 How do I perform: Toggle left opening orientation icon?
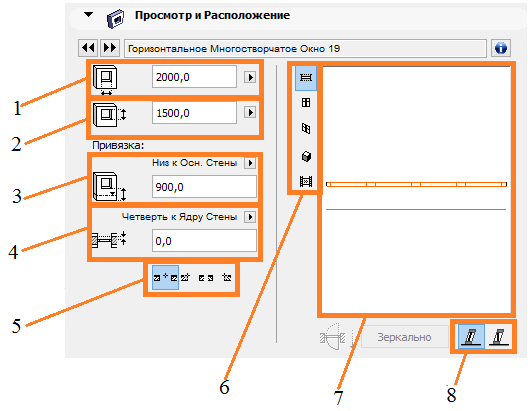[471, 337]
